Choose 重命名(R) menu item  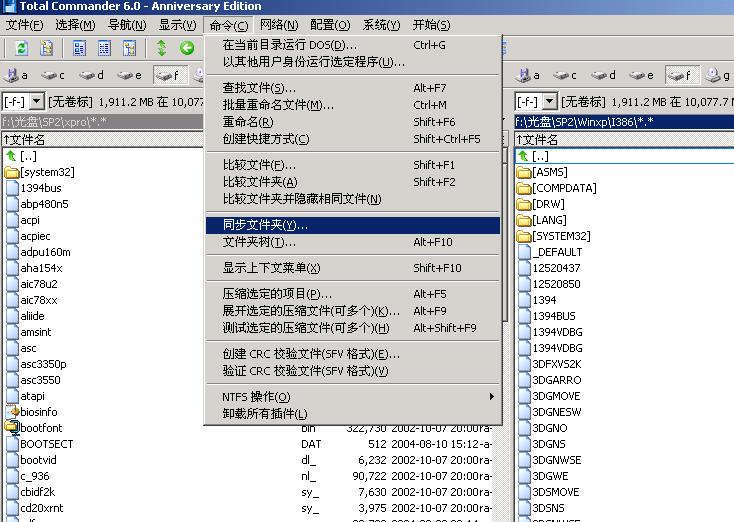[x=353, y=122]
